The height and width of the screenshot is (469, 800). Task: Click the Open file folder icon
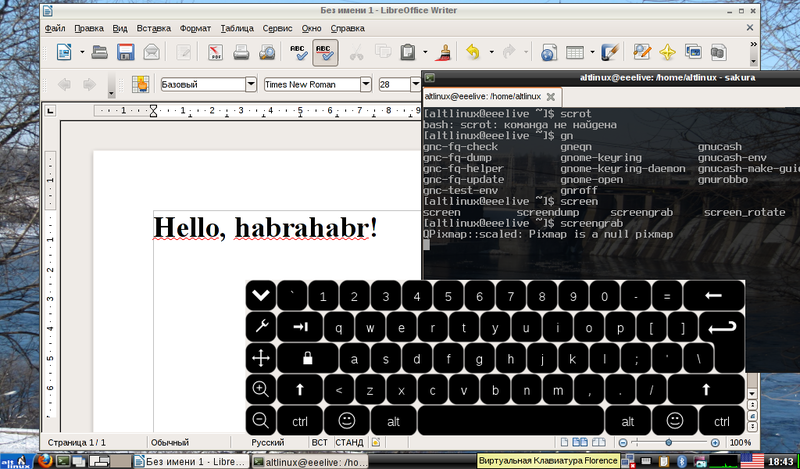[x=99, y=52]
